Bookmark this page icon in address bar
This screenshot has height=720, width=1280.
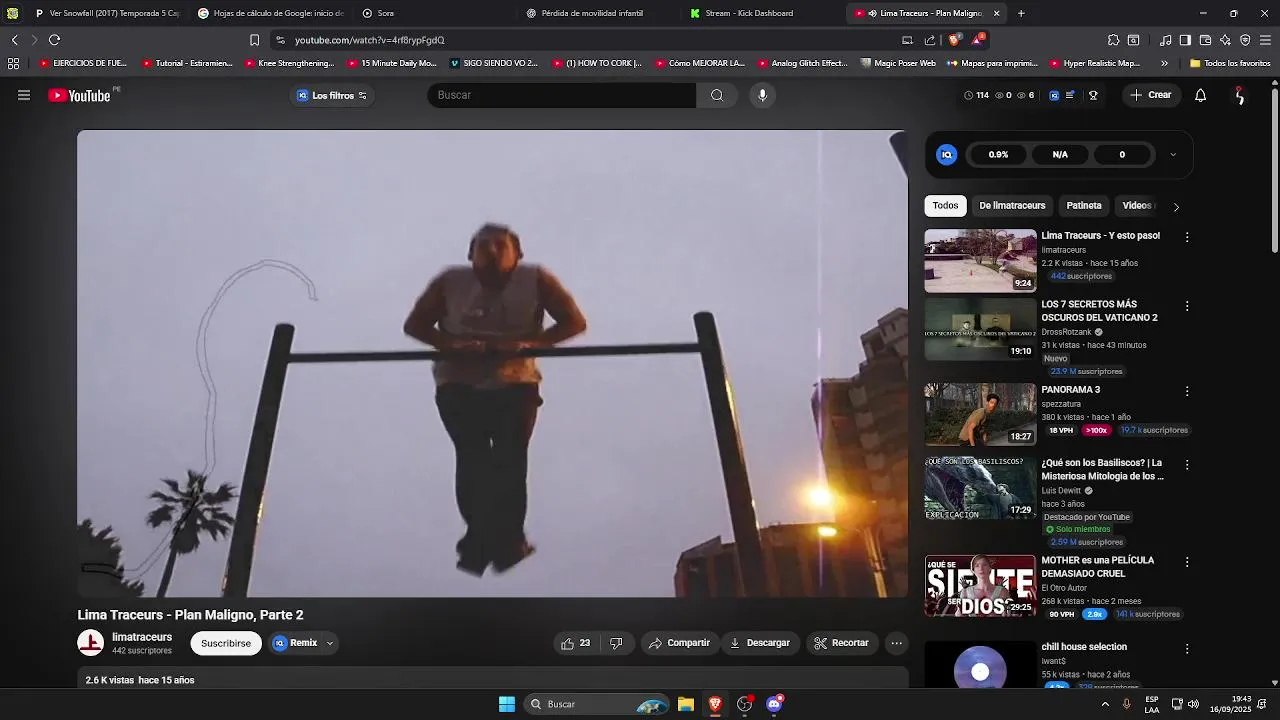[254, 40]
